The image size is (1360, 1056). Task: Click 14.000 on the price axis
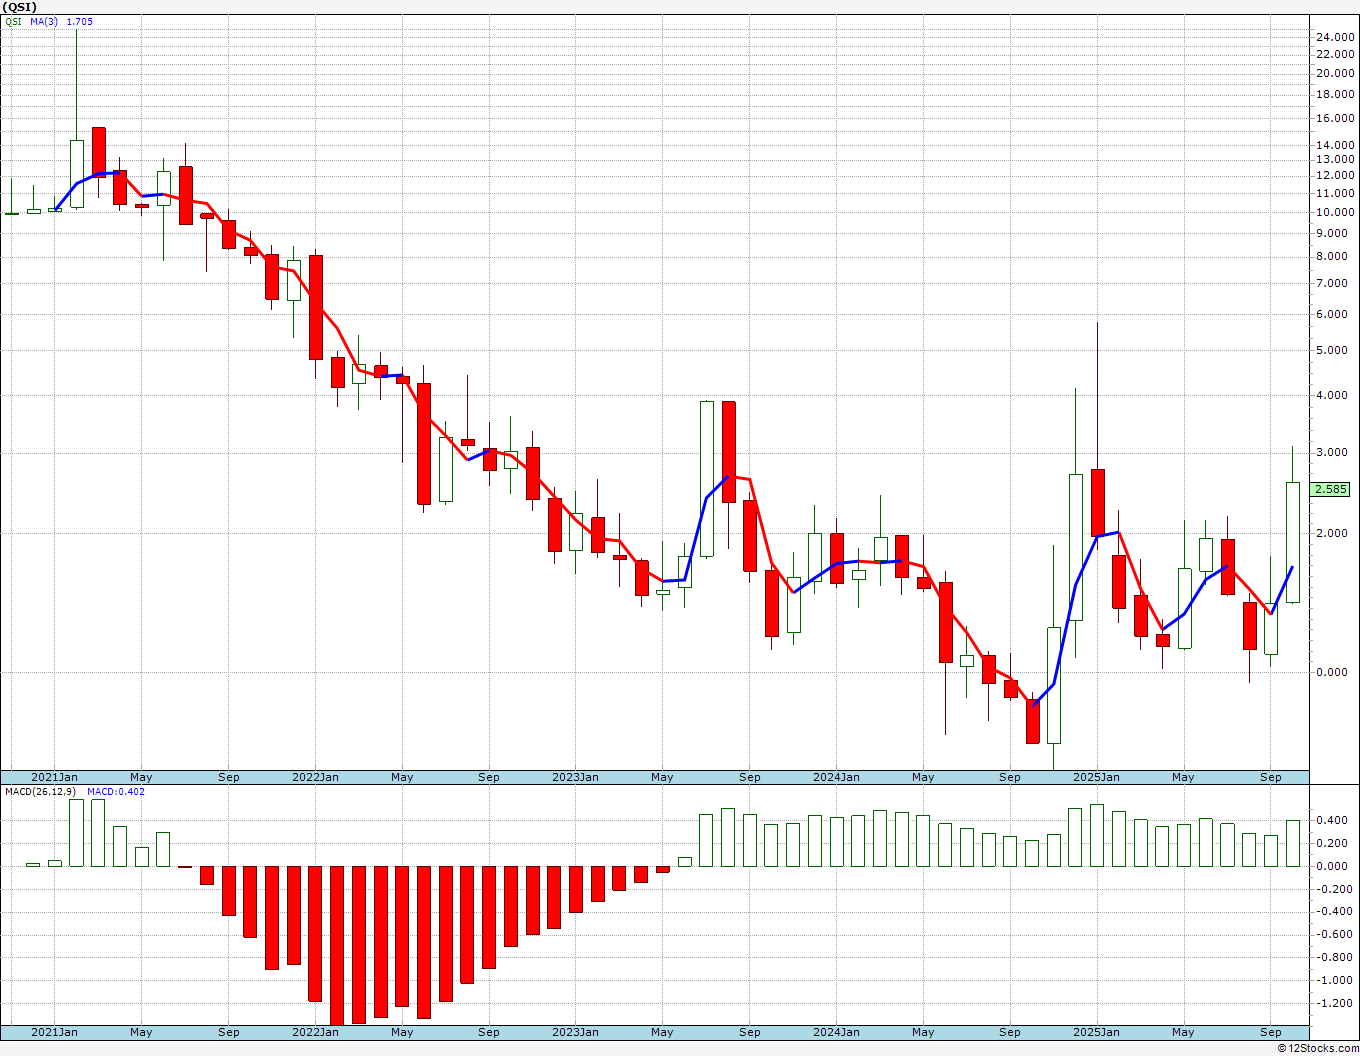tap(1335, 145)
